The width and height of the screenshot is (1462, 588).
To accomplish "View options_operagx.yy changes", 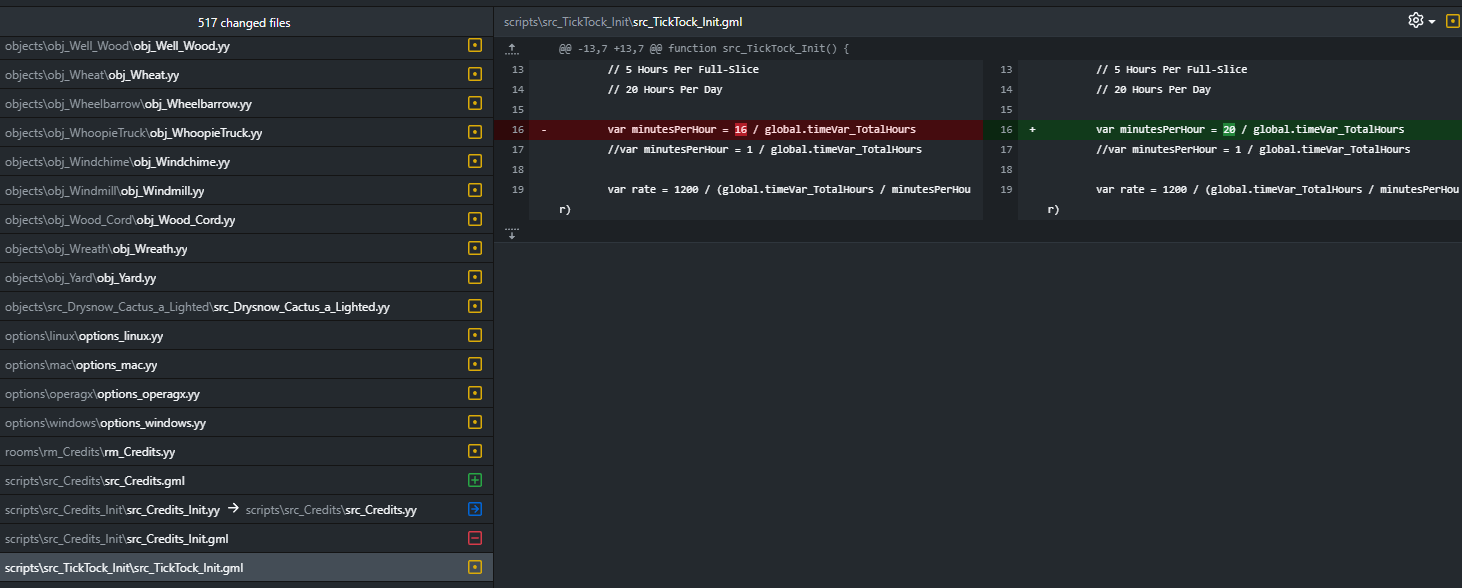I will (x=246, y=394).
